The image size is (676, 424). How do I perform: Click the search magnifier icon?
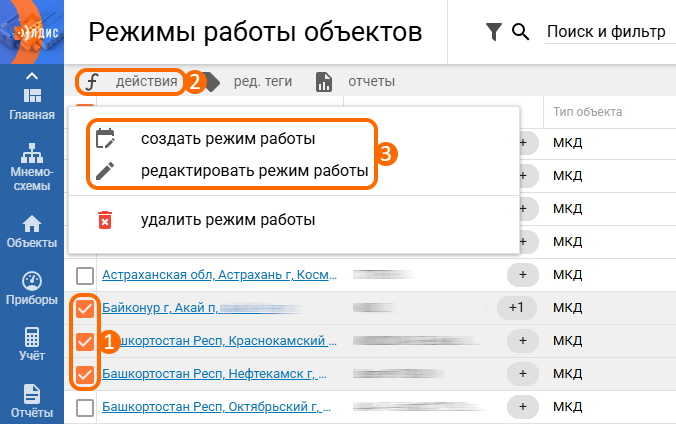click(520, 32)
